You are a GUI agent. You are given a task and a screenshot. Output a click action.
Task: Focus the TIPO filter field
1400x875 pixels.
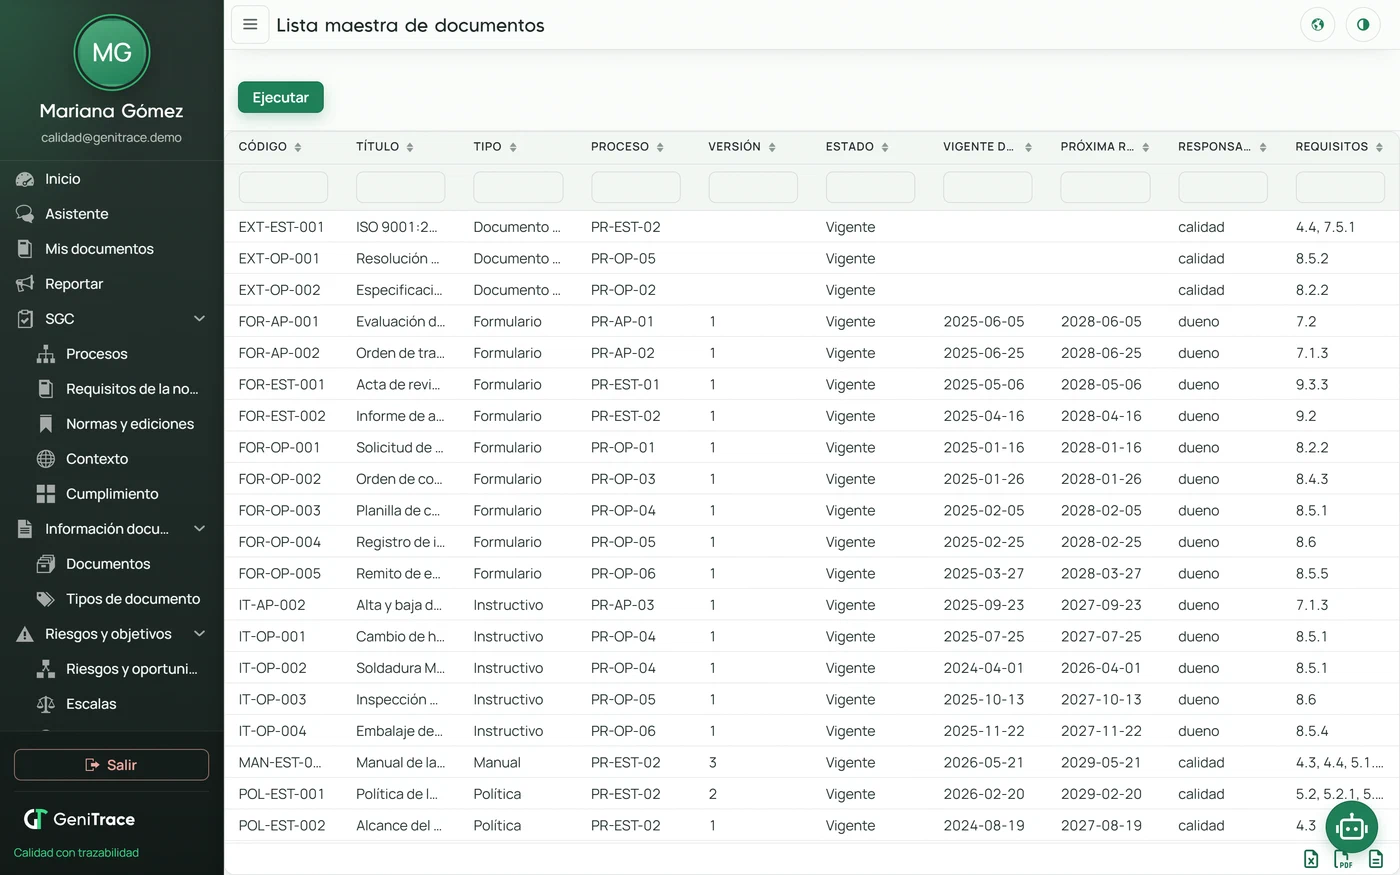click(518, 187)
